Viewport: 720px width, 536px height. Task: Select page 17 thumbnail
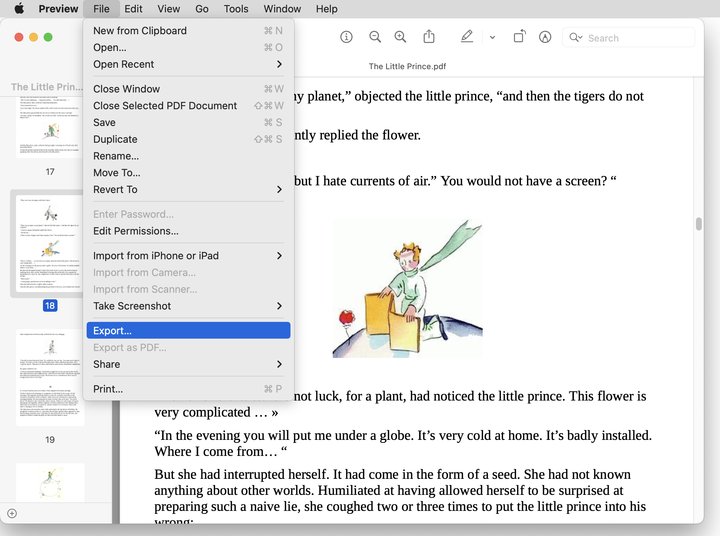(x=50, y=126)
